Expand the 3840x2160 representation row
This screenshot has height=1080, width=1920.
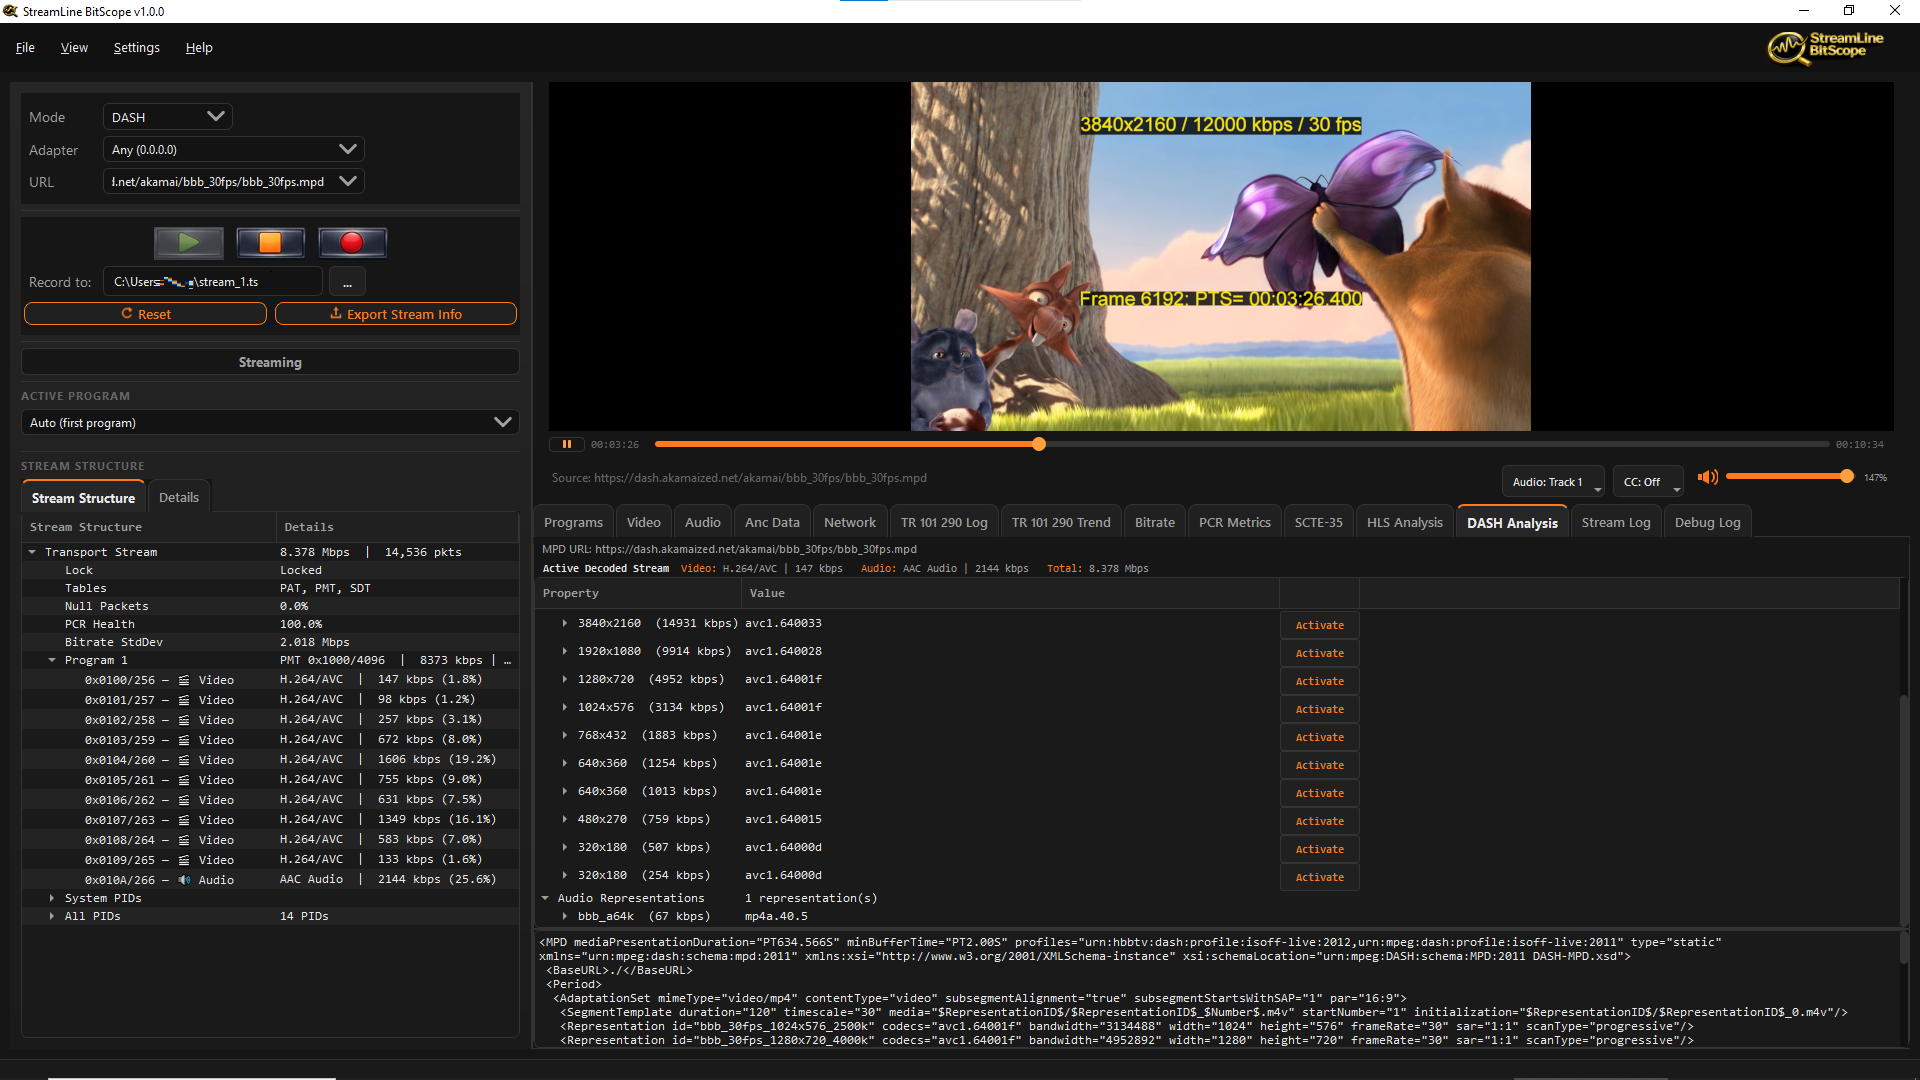tap(565, 624)
